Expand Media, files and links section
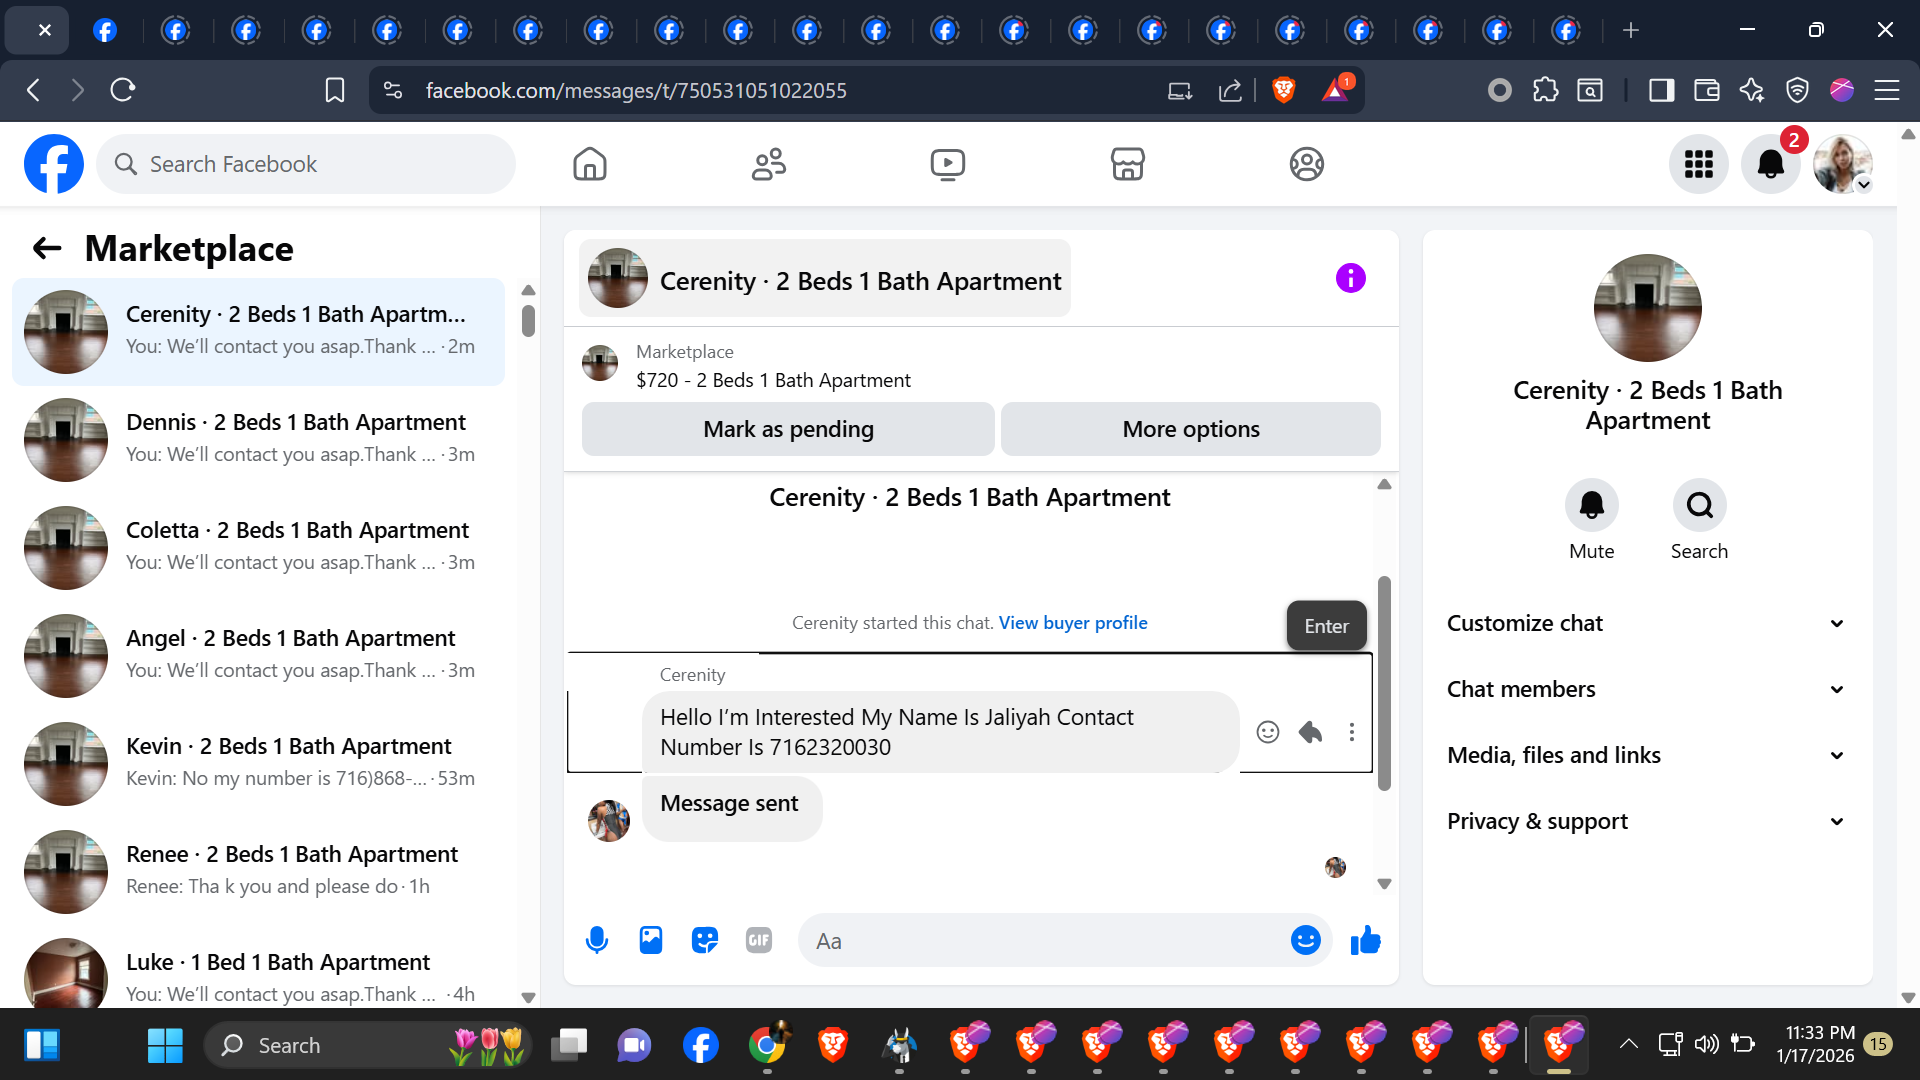The width and height of the screenshot is (1920, 1080). tap(1647, 755)
